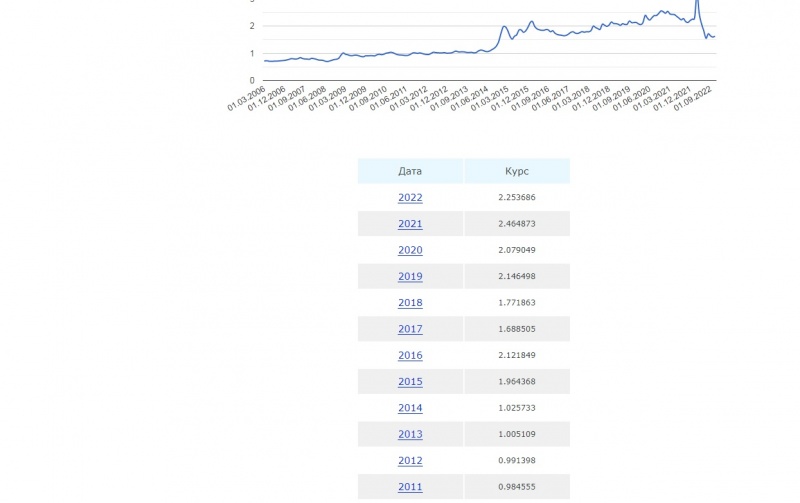Screen dimensions: 800x503
Task: Open the 2015 year link
Action: [x=410, y=382]
